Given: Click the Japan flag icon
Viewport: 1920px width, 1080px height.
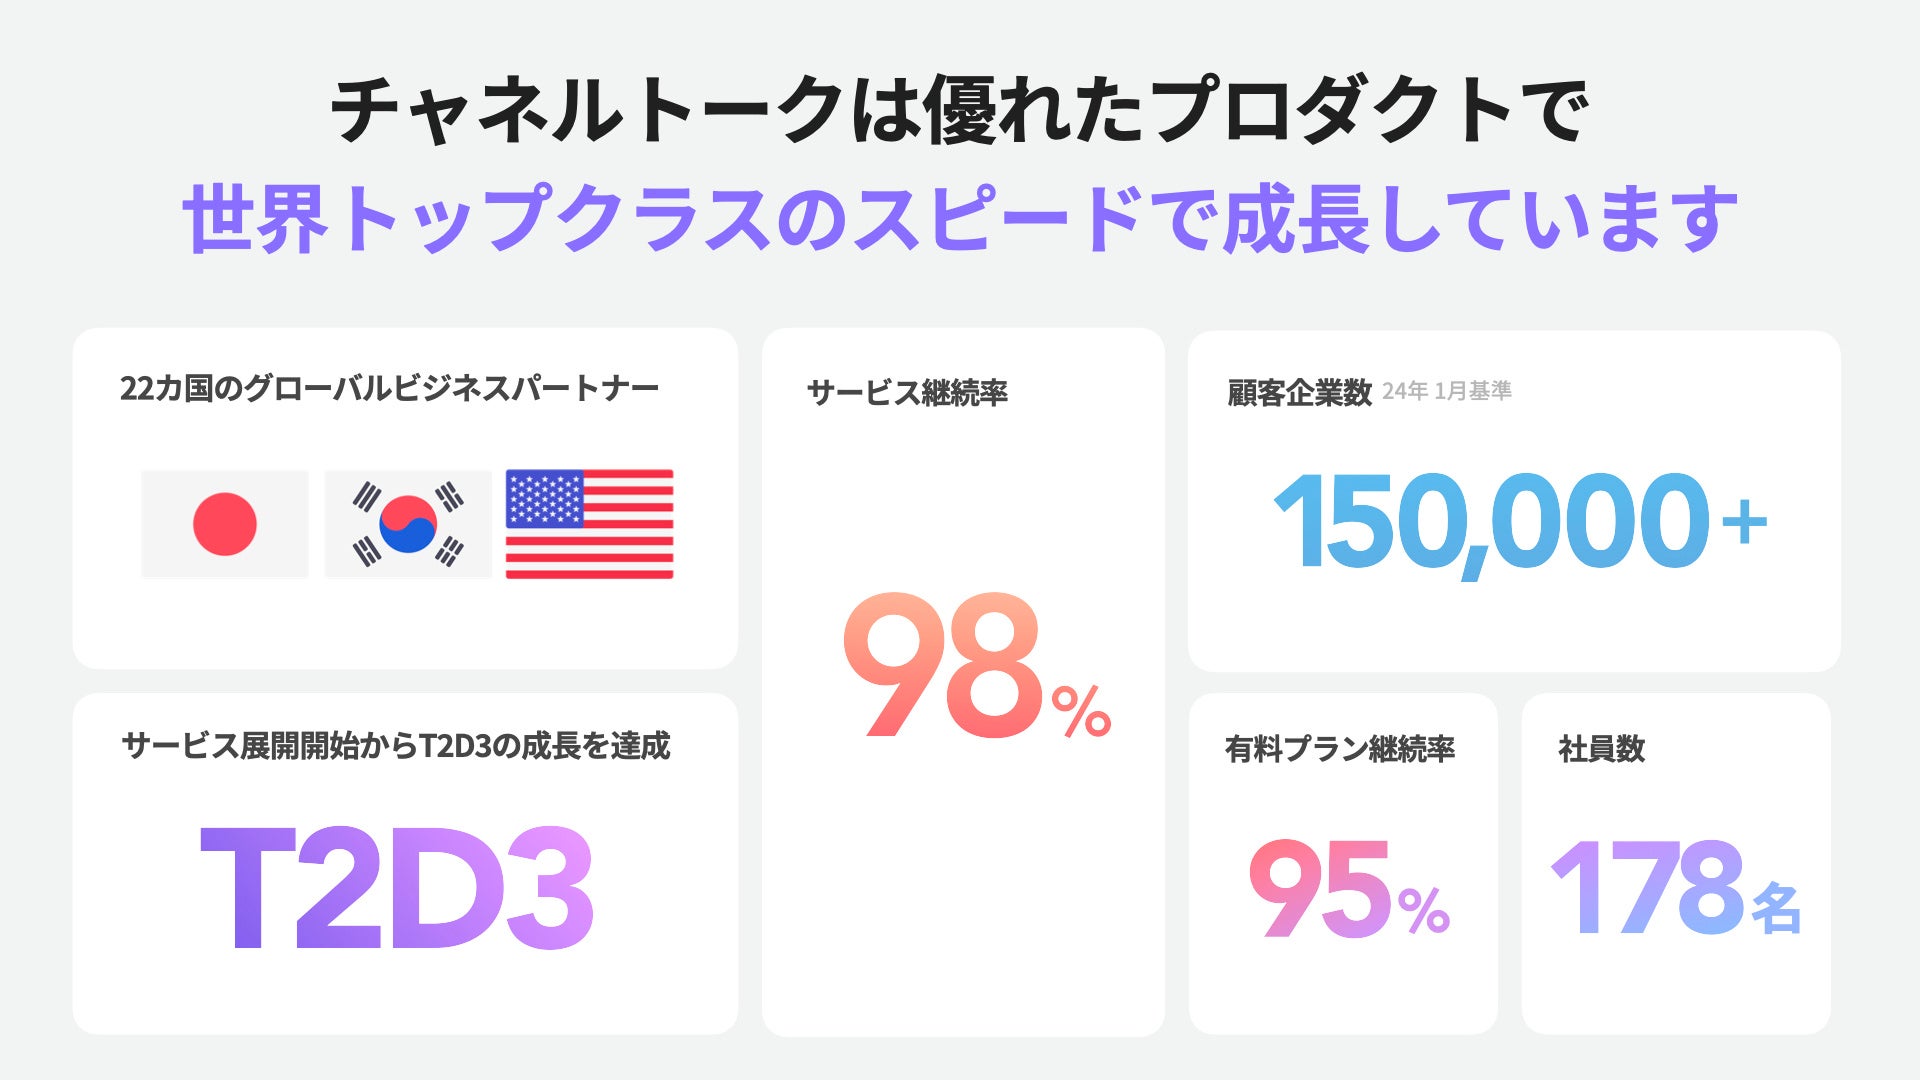Looking at the screenshot, I should [x=225, y=524].
